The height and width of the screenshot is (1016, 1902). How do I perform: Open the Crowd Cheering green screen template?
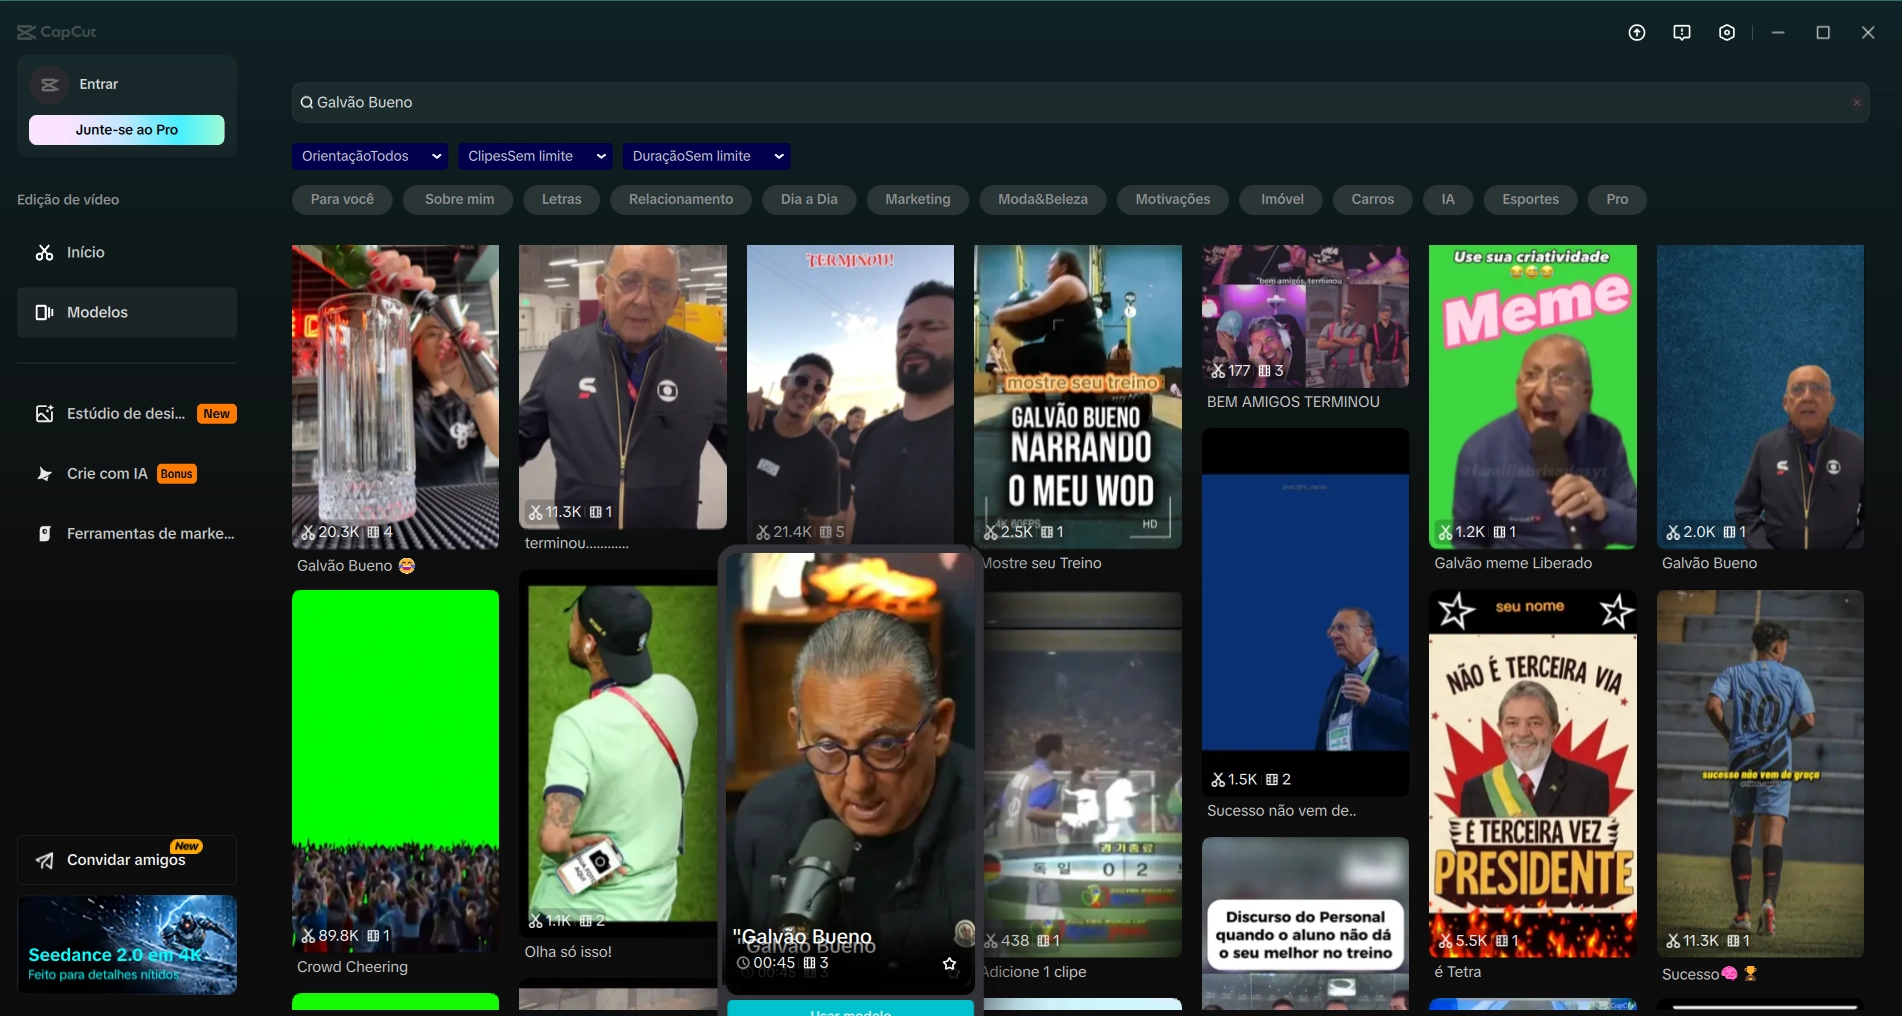click(395, 770)
